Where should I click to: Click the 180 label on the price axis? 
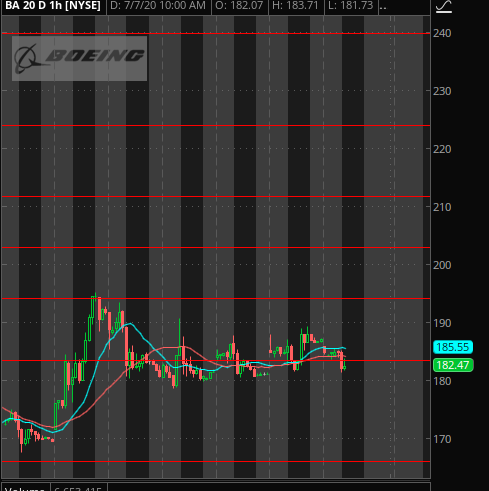[x=442, y=381]
